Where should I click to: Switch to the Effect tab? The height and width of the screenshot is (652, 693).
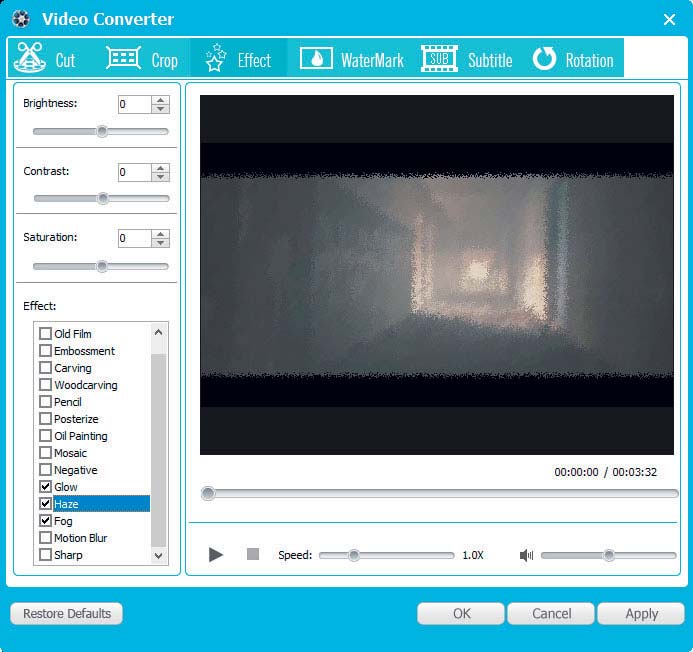pos(239,58)
